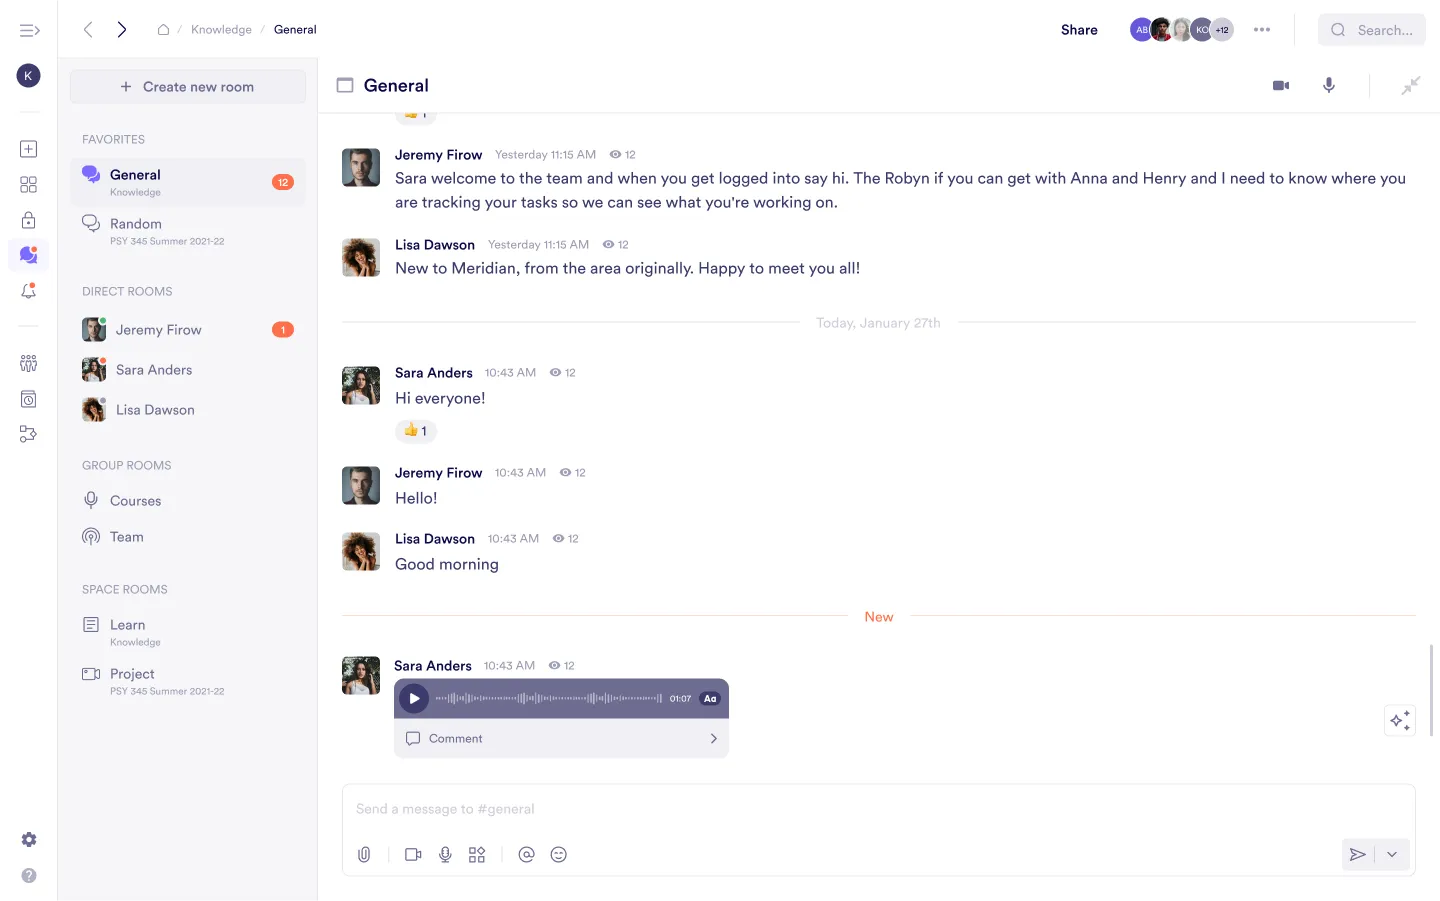Toggle the Aa transcript on Sara's voice message
Viewport: 1440px width, 901px height.
point(709,698)
